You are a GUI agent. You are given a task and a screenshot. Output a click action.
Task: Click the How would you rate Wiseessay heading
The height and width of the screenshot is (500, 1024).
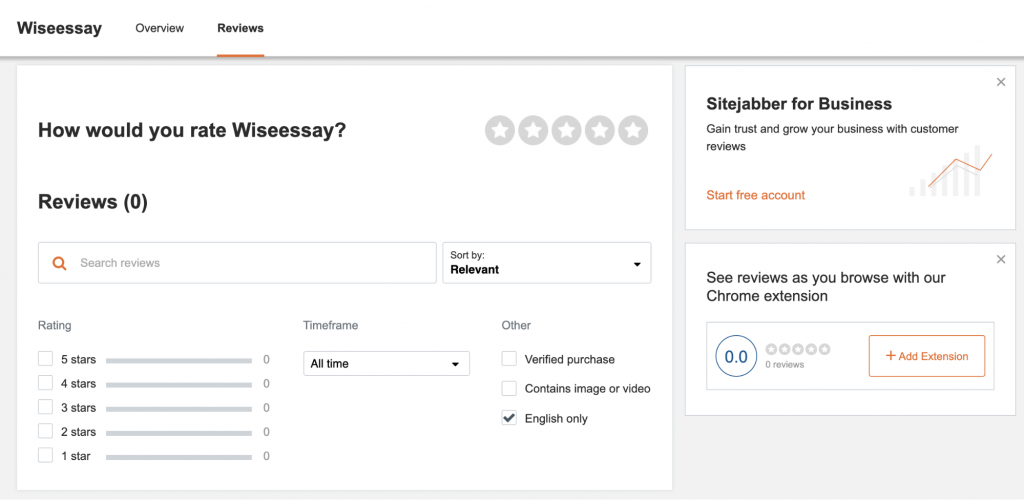point(192,131)
